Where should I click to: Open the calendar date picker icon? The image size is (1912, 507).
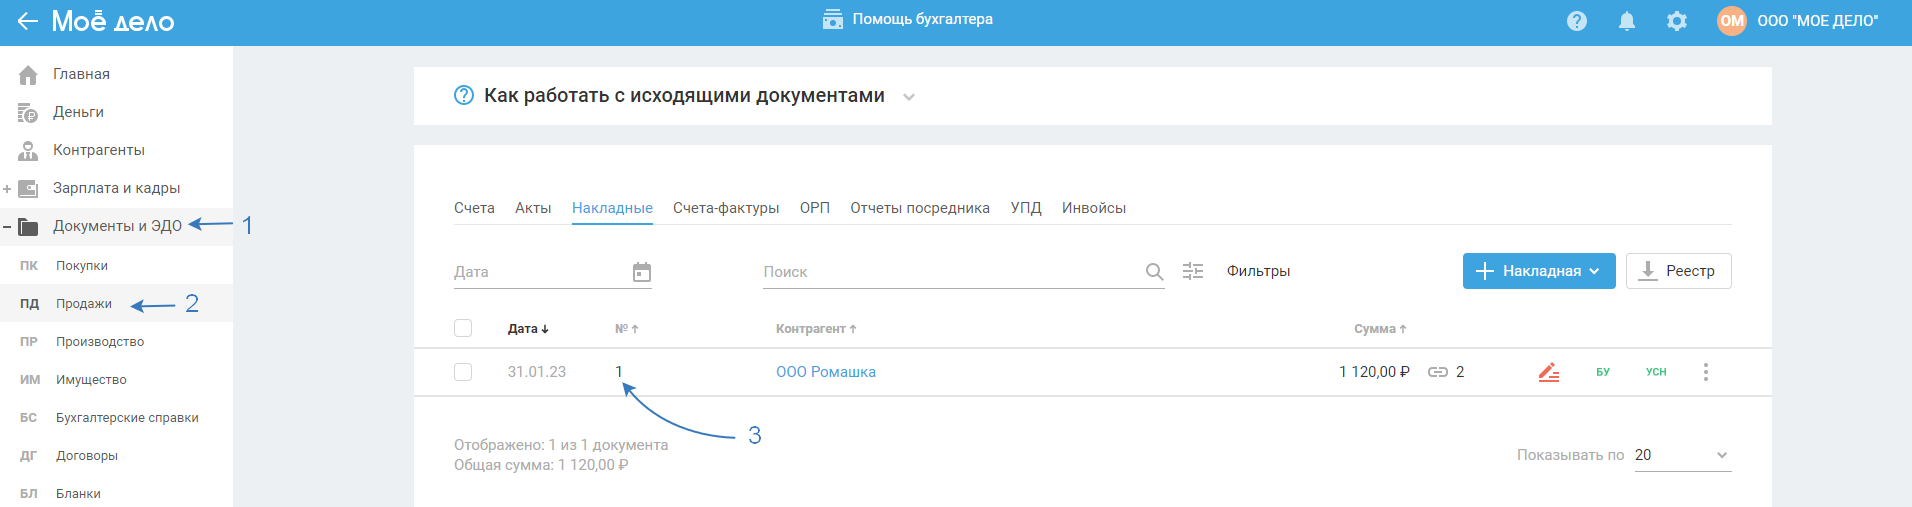pos(642,272)
